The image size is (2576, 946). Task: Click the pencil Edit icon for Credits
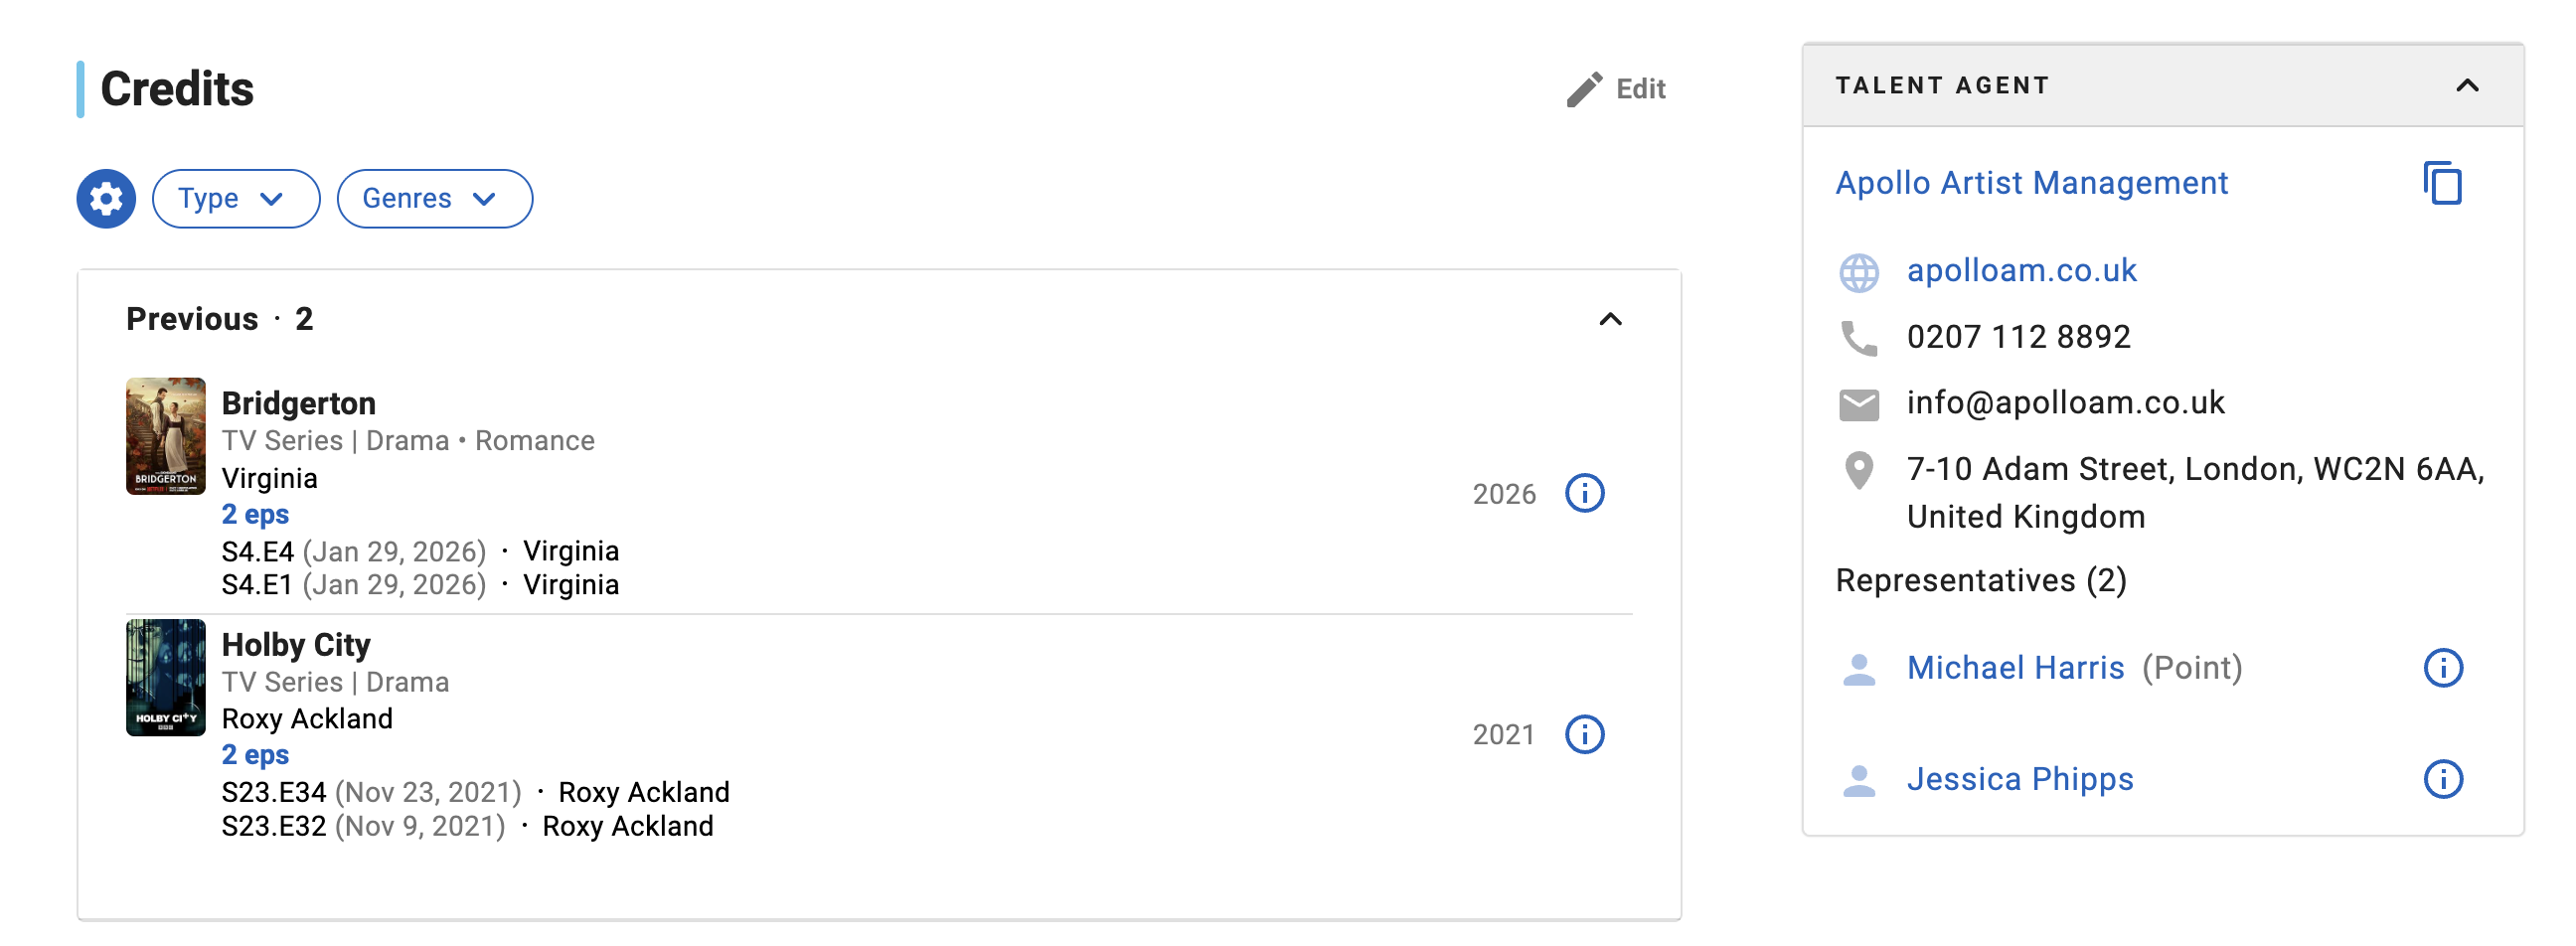coord(1584,89)
